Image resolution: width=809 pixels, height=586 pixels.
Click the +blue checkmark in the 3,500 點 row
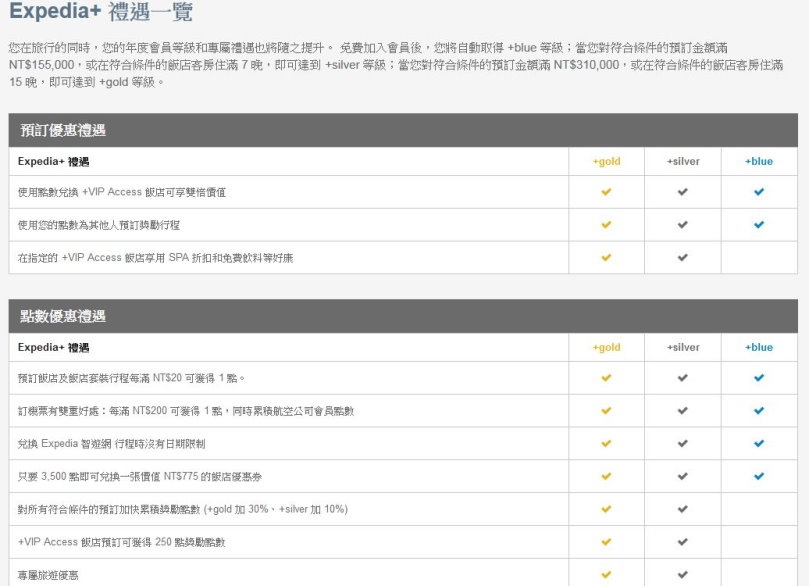tap(759, 477)
